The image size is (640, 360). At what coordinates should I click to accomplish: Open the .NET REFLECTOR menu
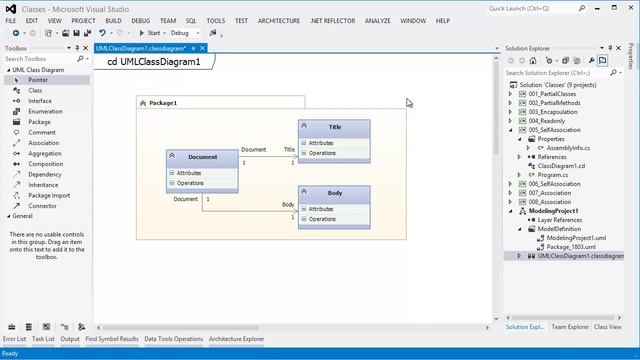[x=332, y=21]
